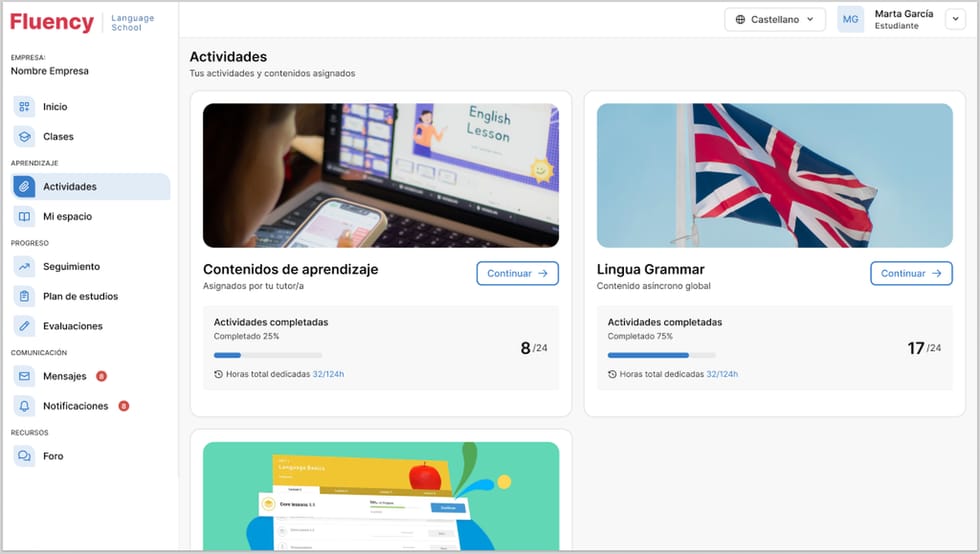The image size is (980, 554).
Task: Open Mensajes in the sidebar
Action: (x=91, y=376)
